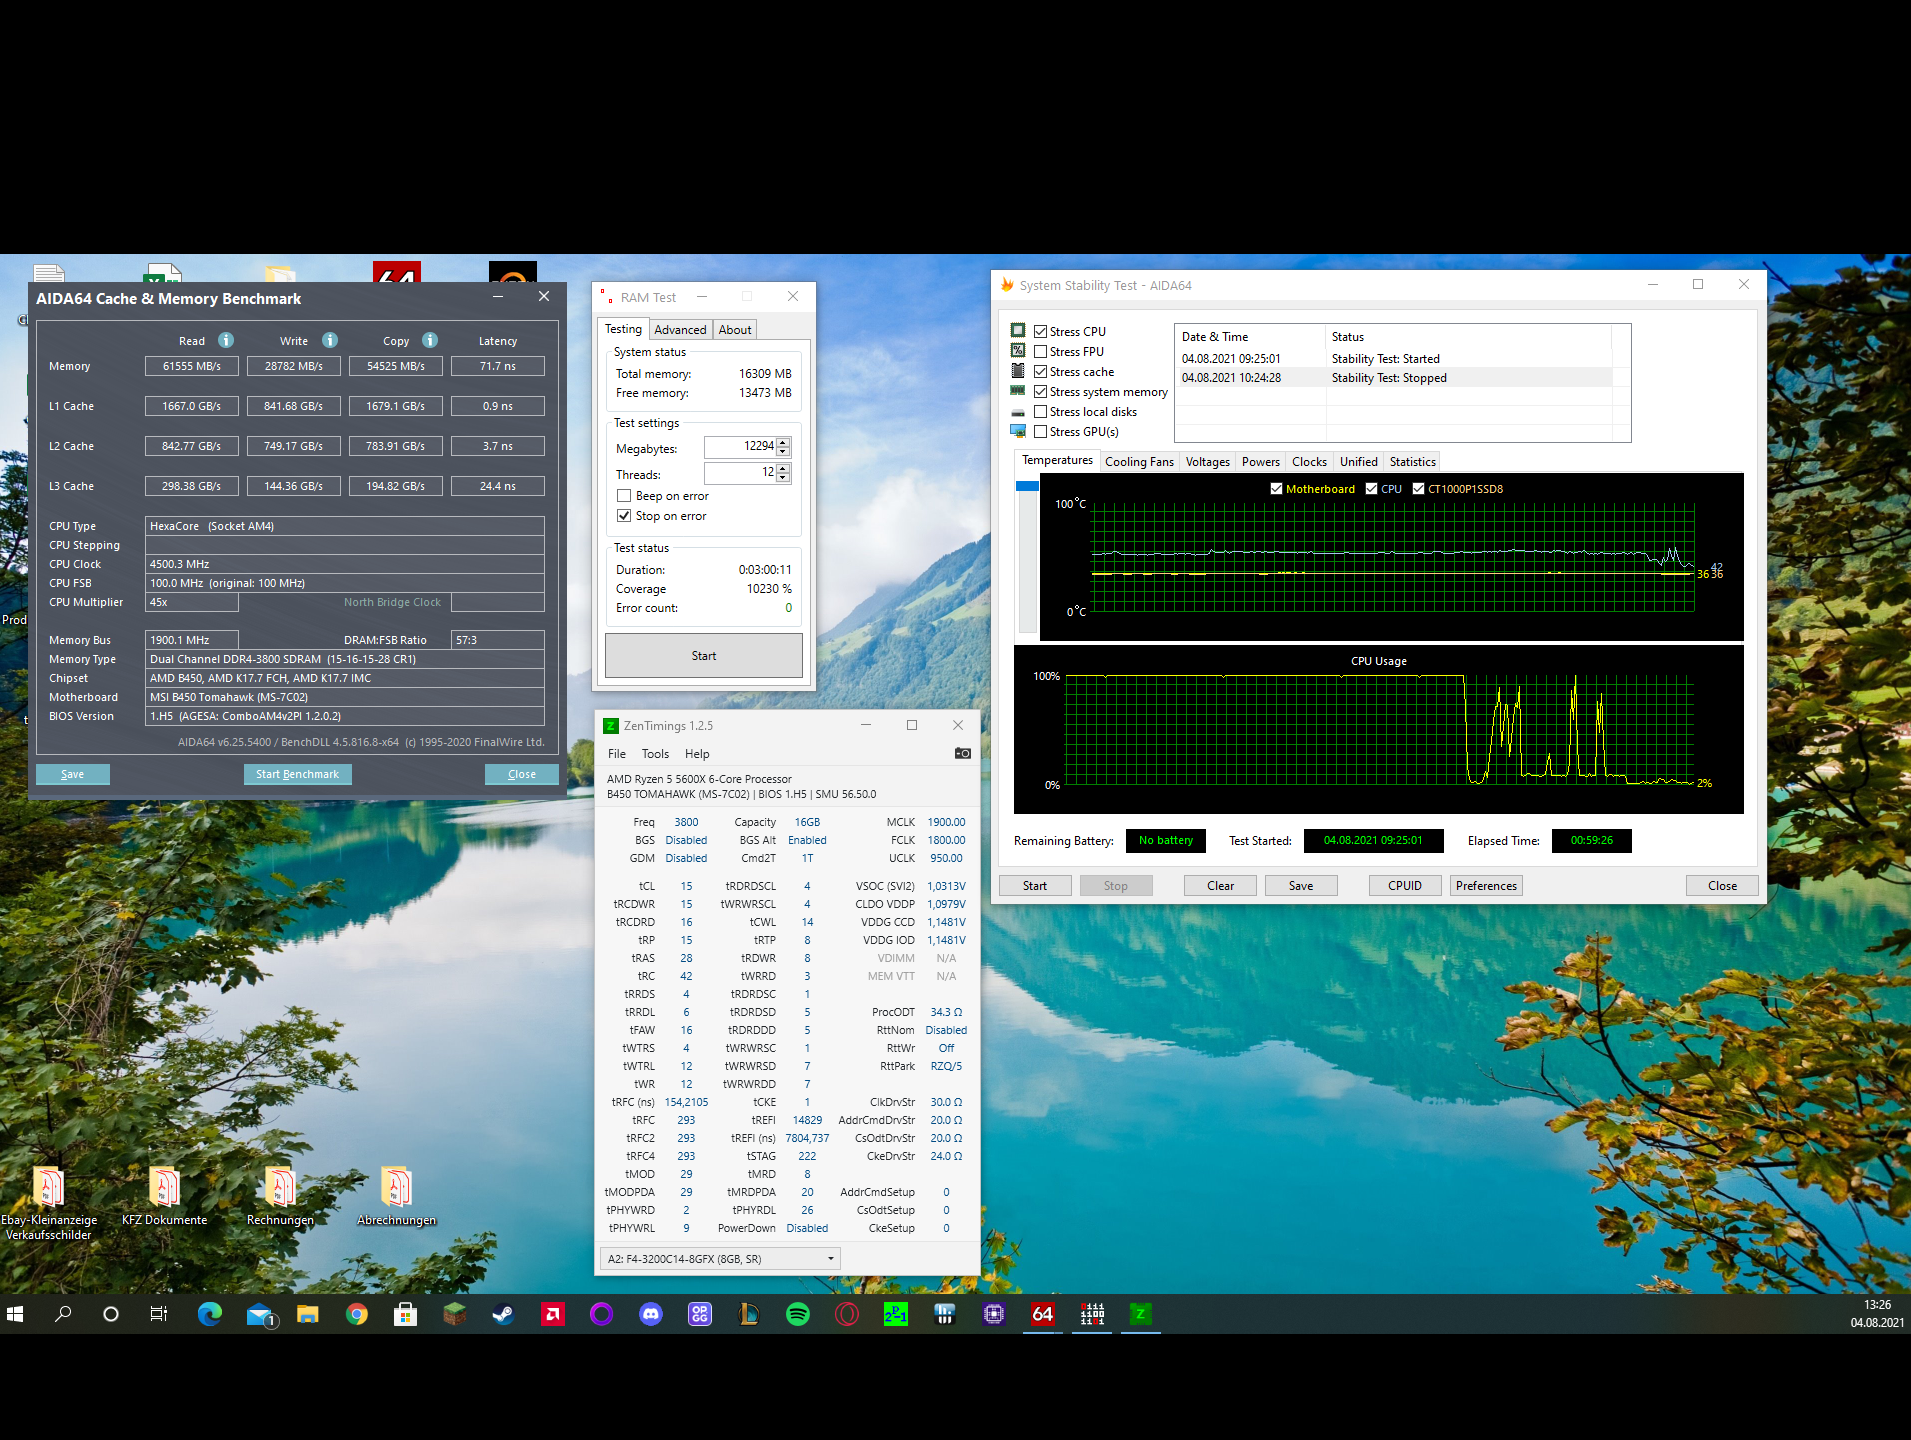Click Clear in the System Stability Test
1911x1440 pixels.
[x=1220, y=886]
